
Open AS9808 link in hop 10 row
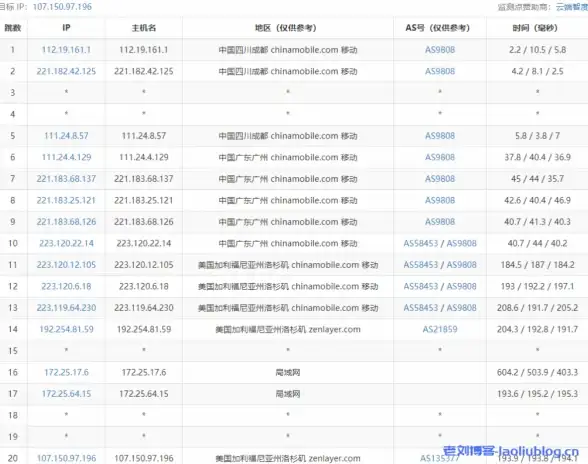pos(462,243)
